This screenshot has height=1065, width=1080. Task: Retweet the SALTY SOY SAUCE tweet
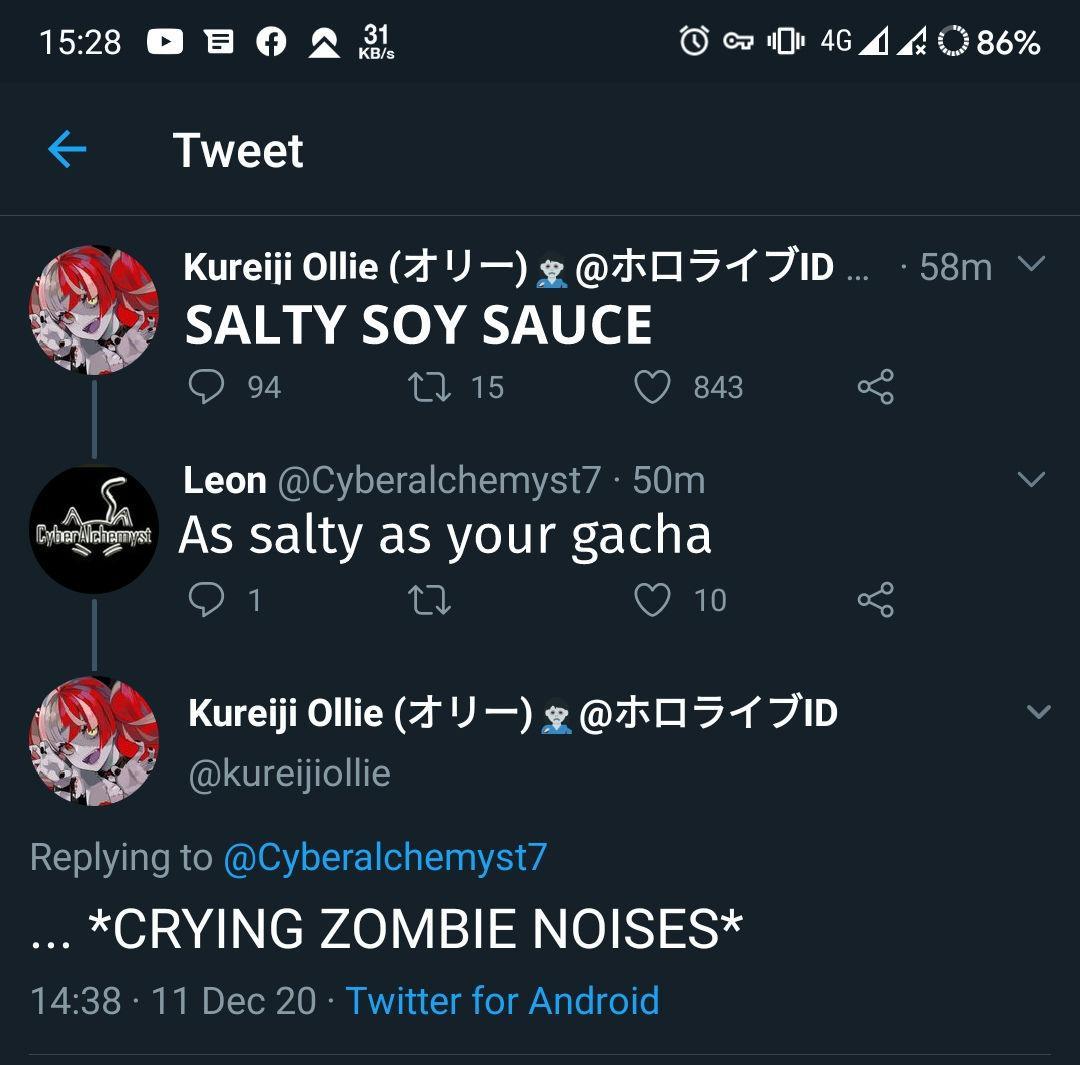pyautogui.click(x=430, y=387)
